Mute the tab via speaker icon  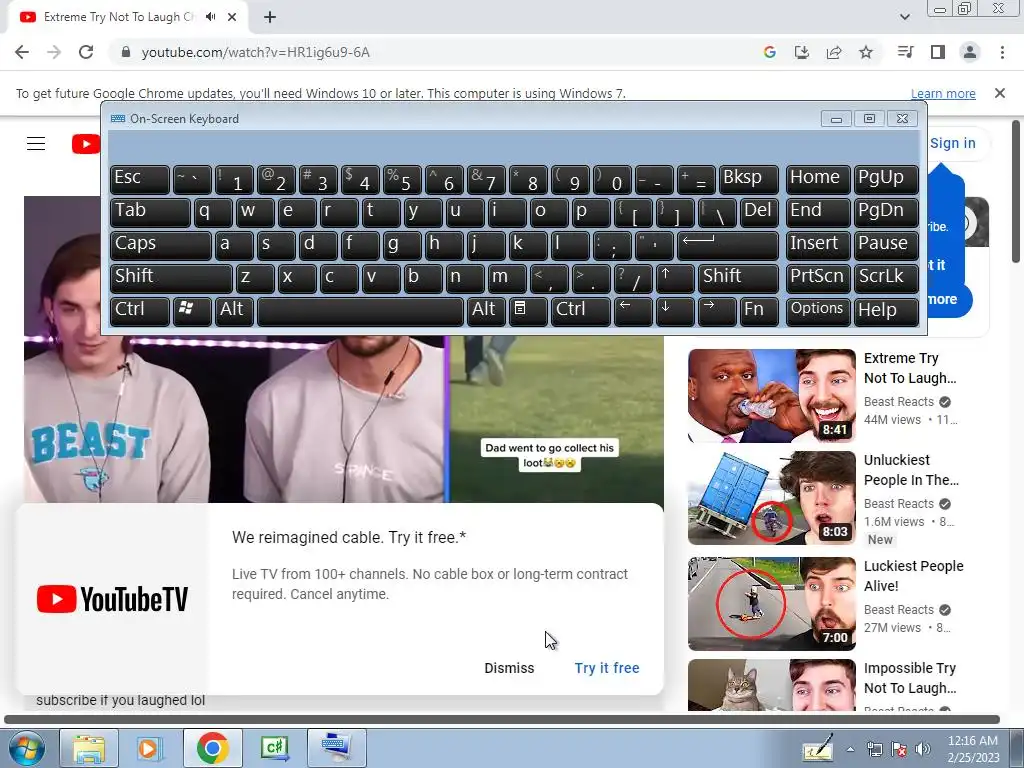pyautogui.click(x=210, y=17)
